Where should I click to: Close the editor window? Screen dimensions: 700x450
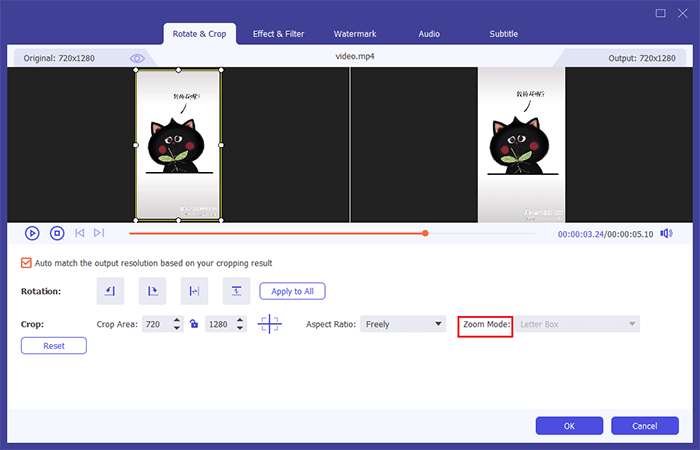(683, 13)
